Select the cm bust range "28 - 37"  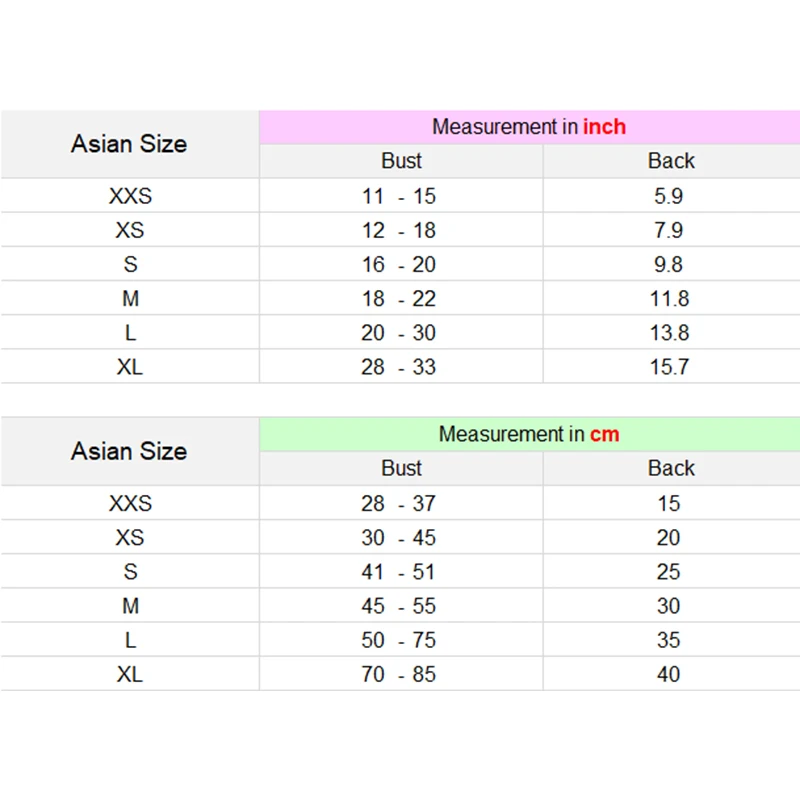(399, 503)
